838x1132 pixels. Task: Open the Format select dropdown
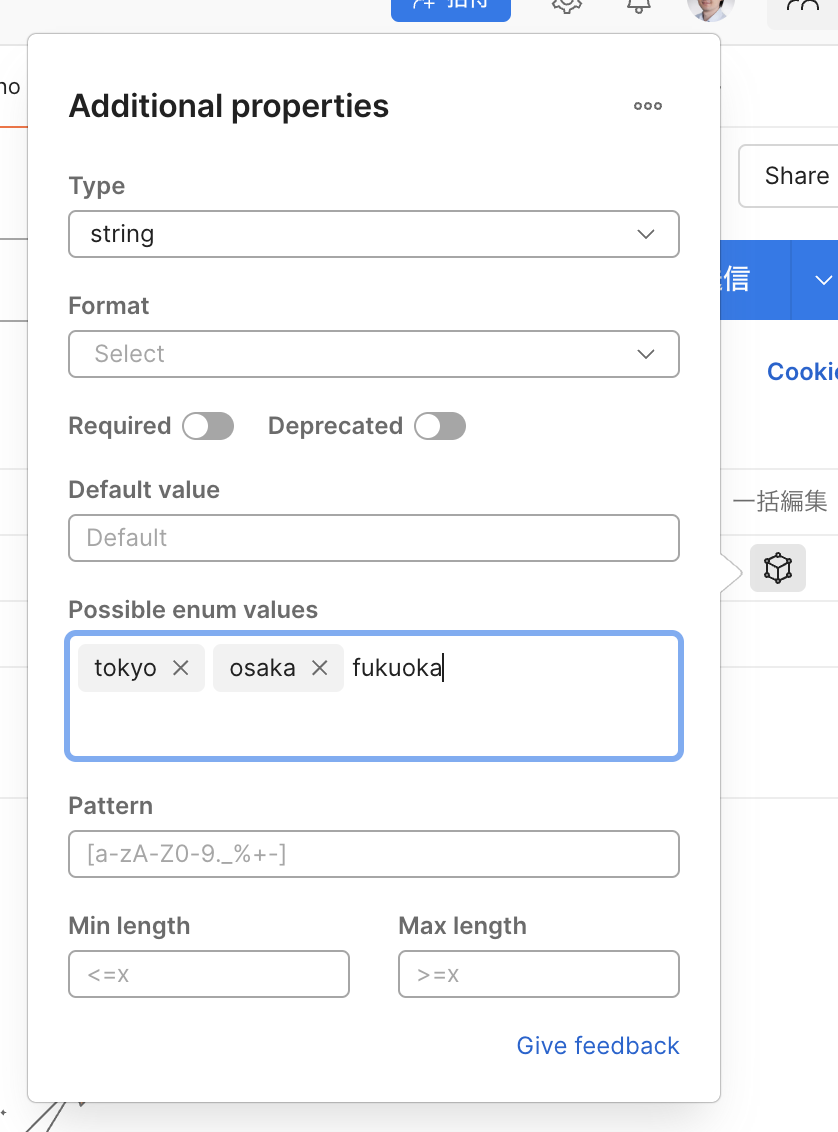coord(374,354)
